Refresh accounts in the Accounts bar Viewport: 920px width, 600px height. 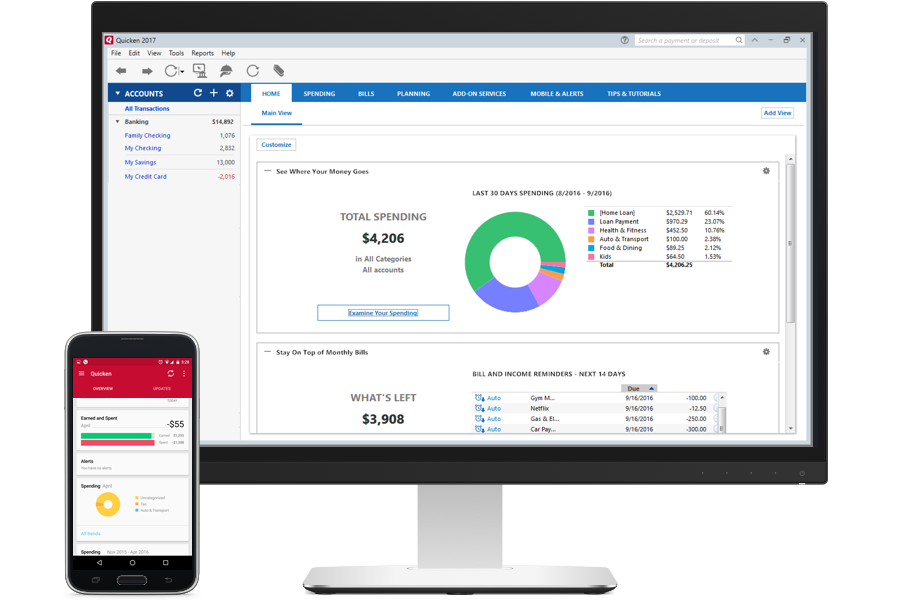[x=198, y=93]
